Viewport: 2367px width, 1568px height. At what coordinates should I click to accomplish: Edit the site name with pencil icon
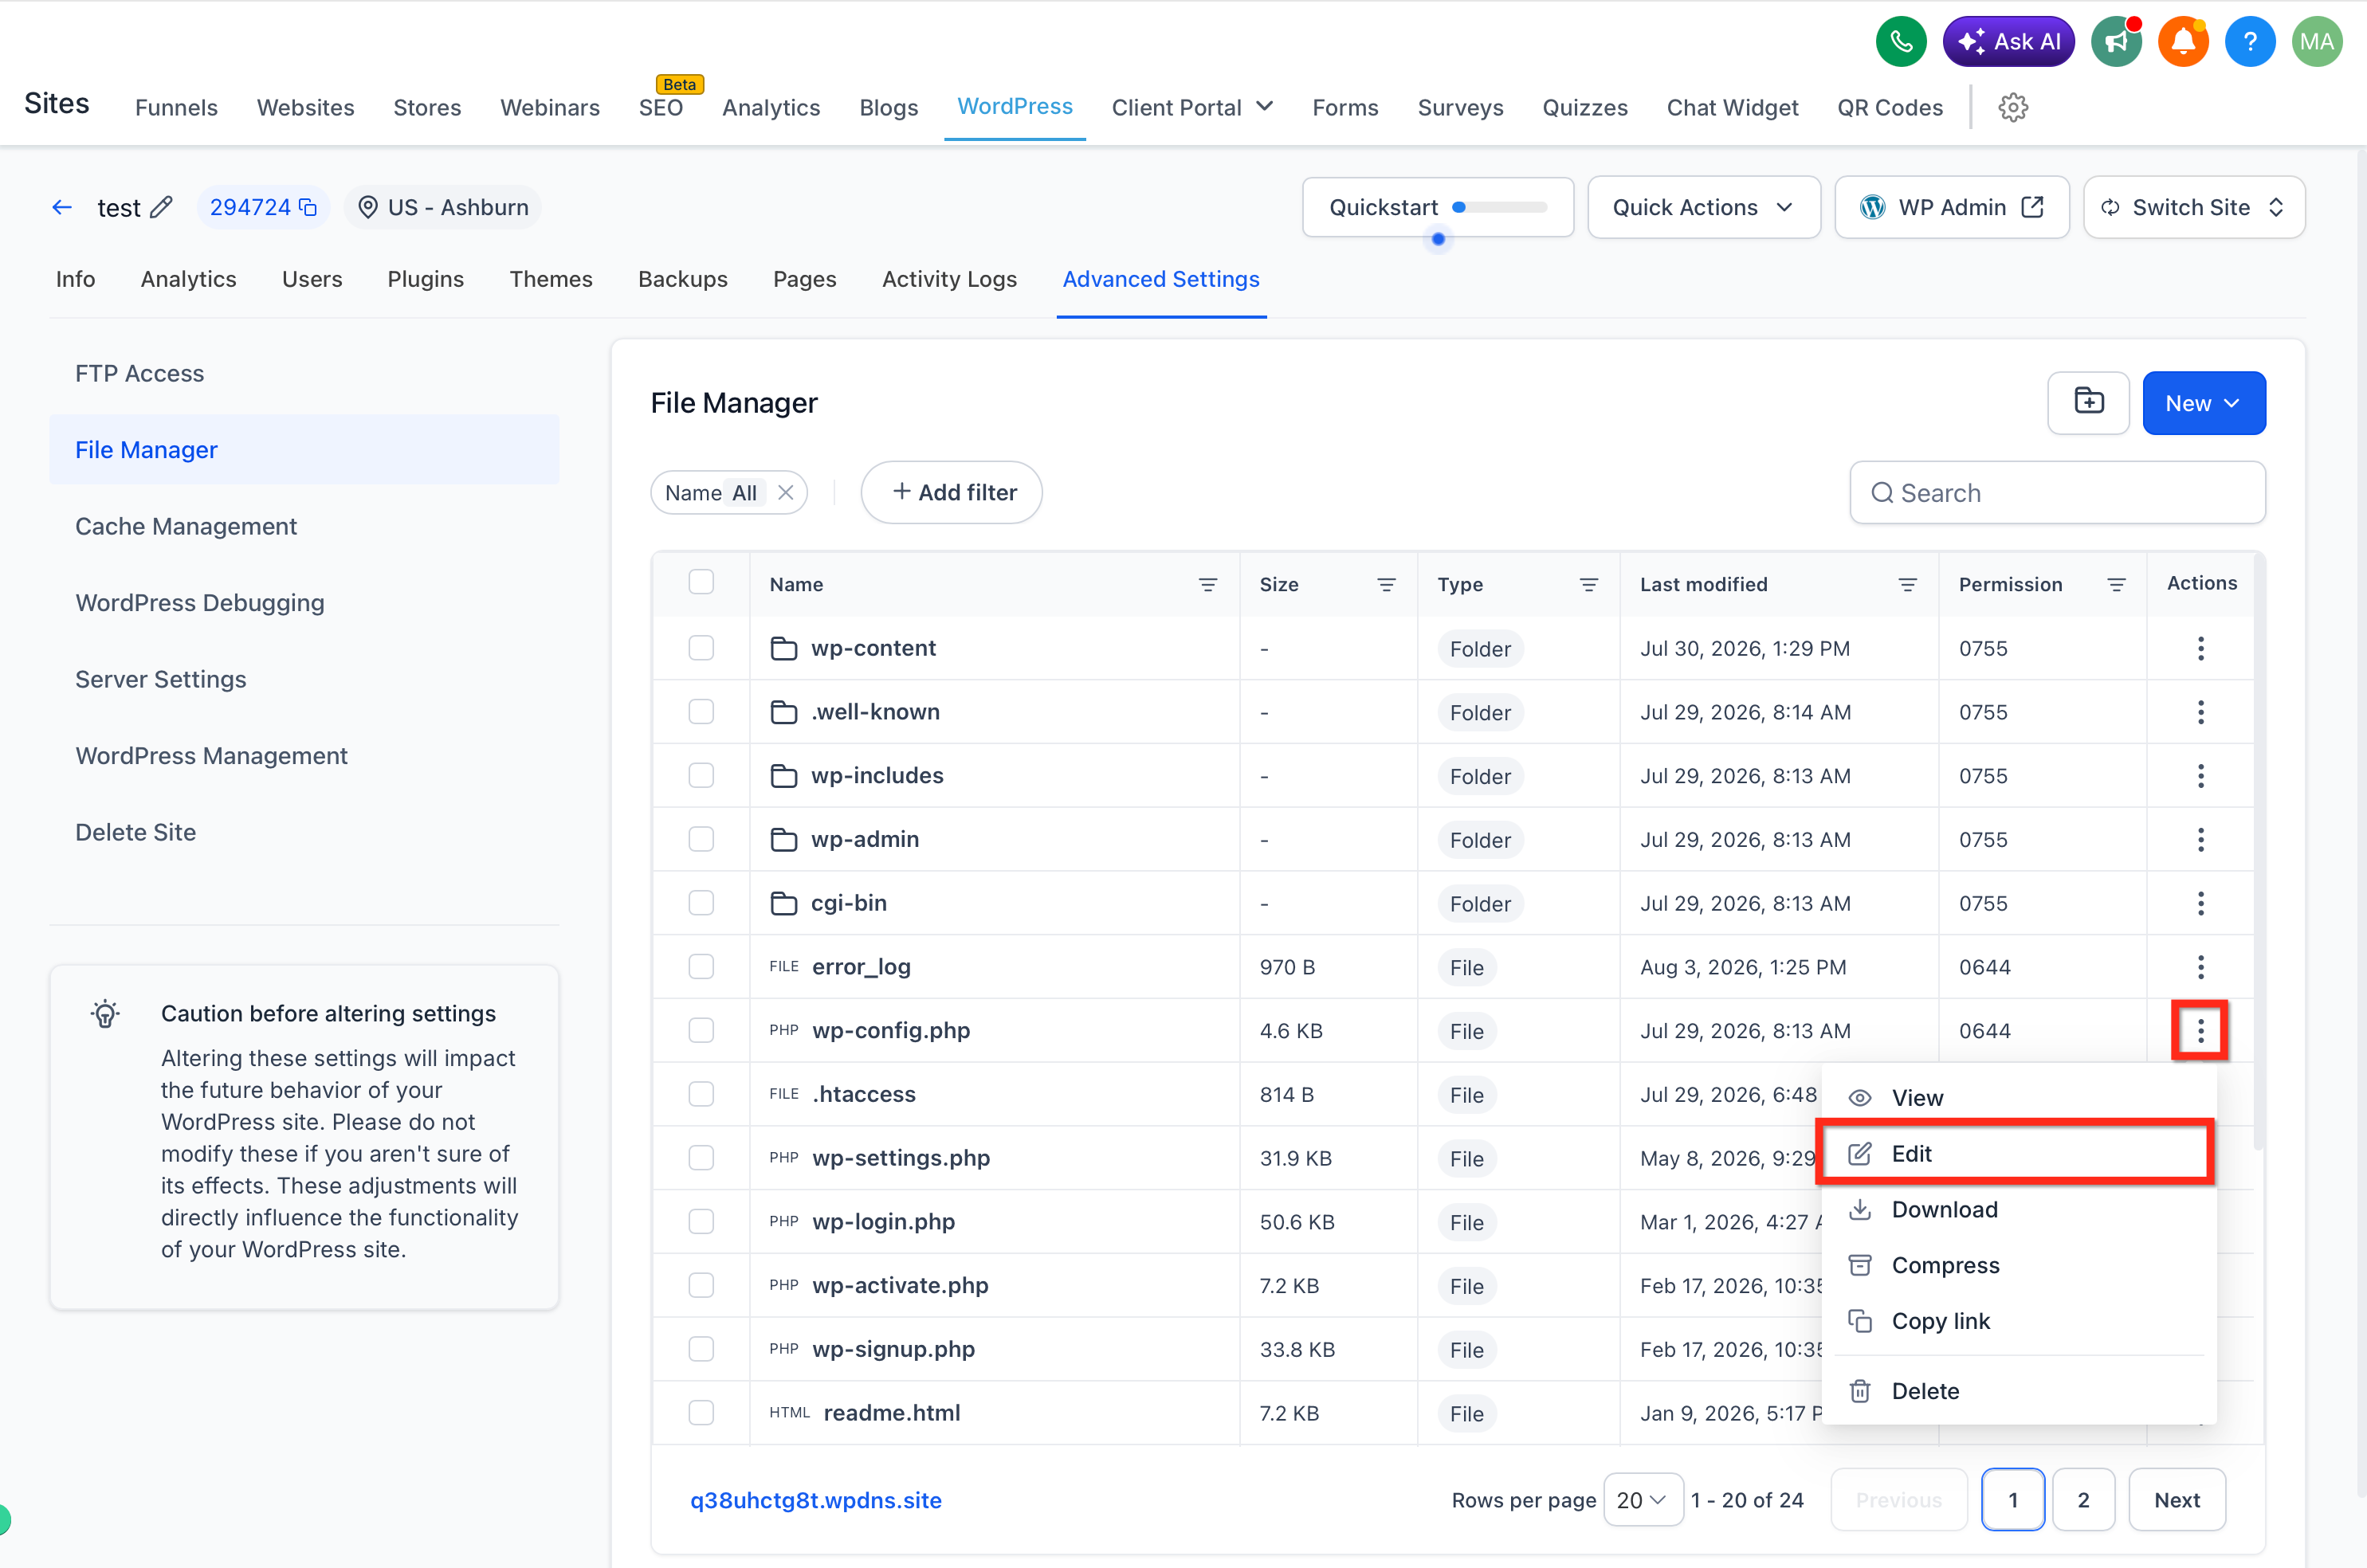coord(161,207)
